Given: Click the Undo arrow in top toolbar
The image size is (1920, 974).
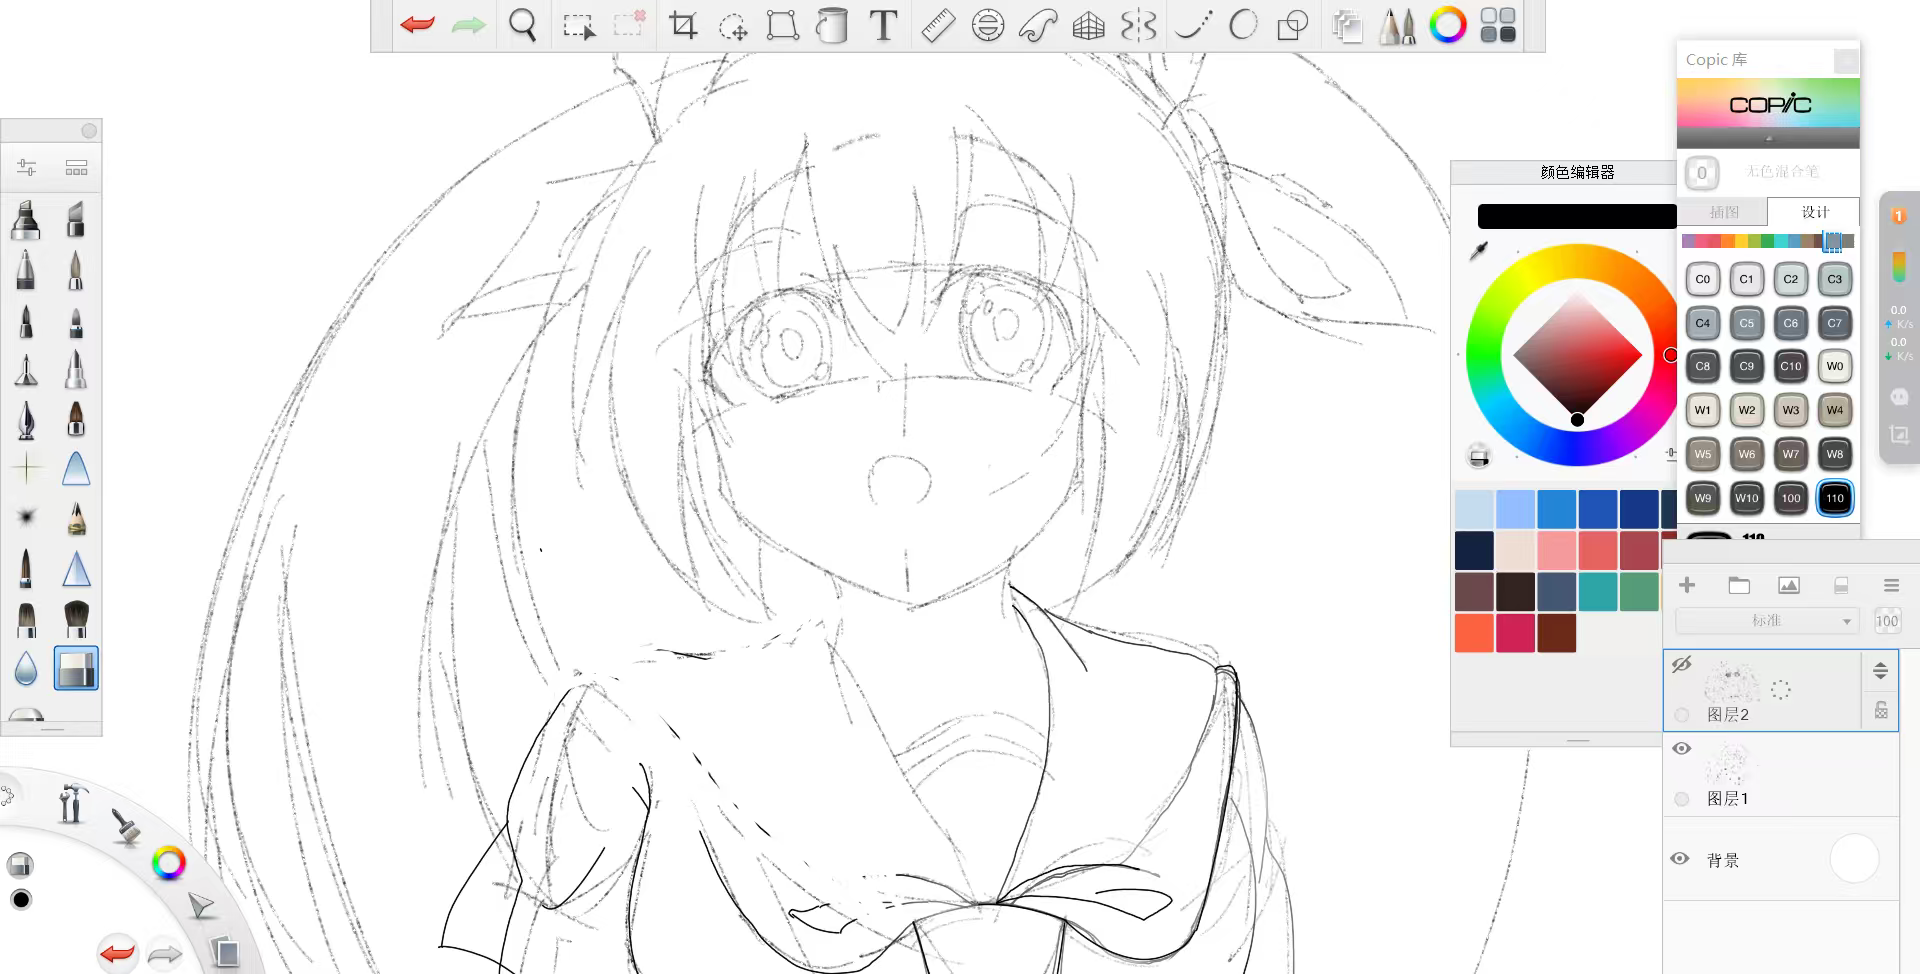Looking at the screenshot, I should (417, 25).
